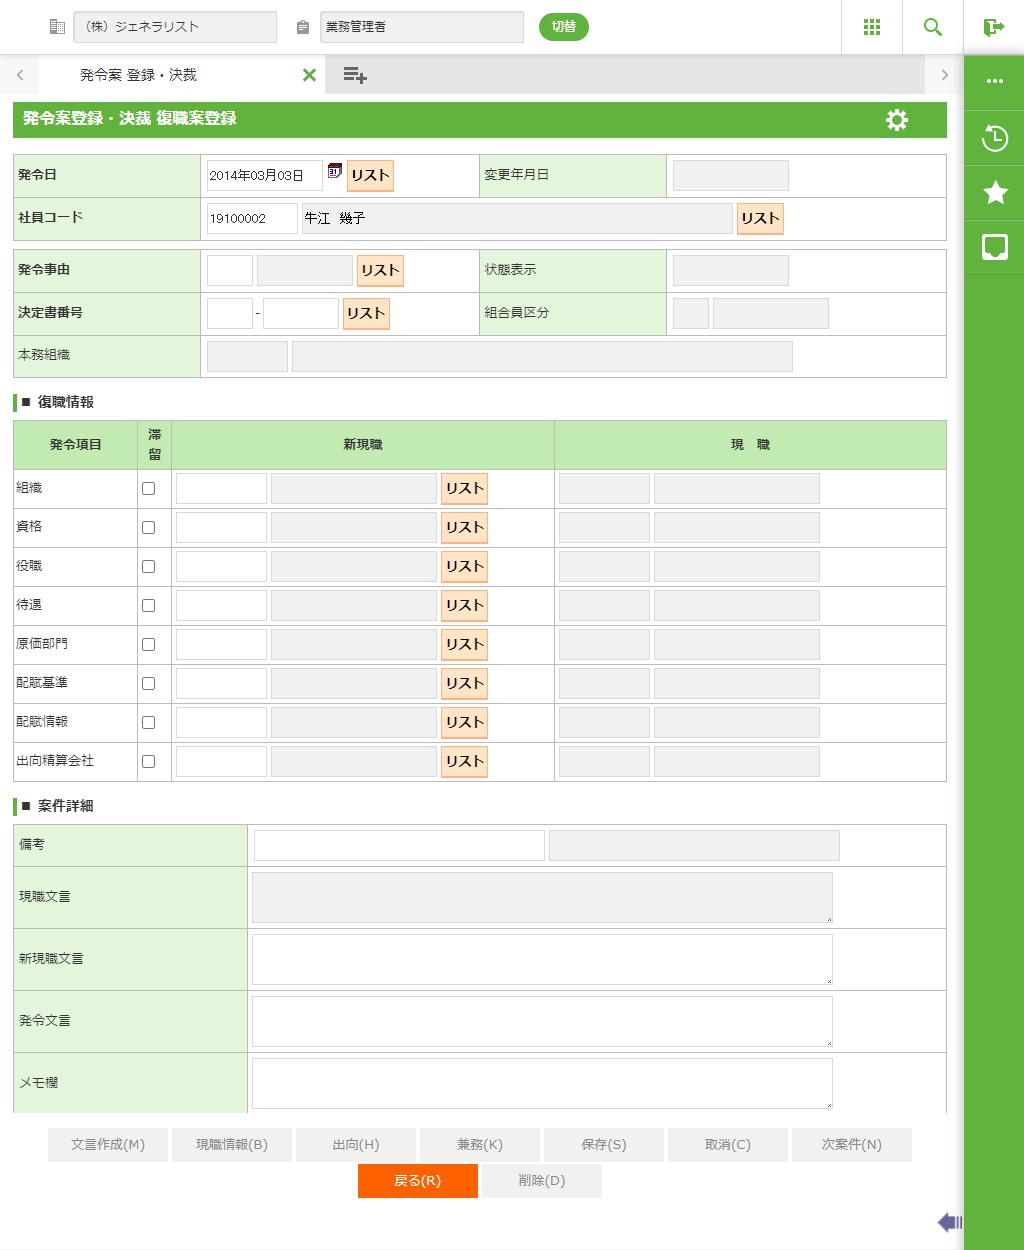Check the 滞留 checkbox for 組織
Viewport: 1024px width, 1250px height.
coord(148,489)
